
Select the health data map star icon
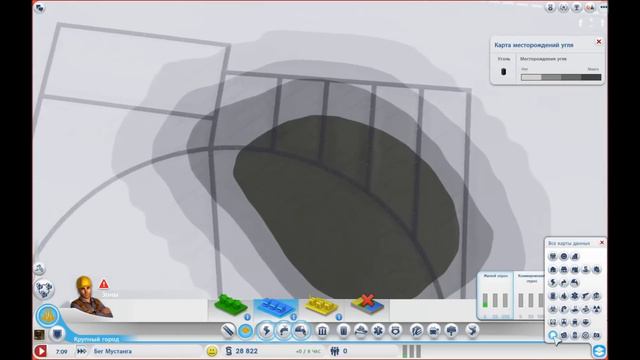575,296
